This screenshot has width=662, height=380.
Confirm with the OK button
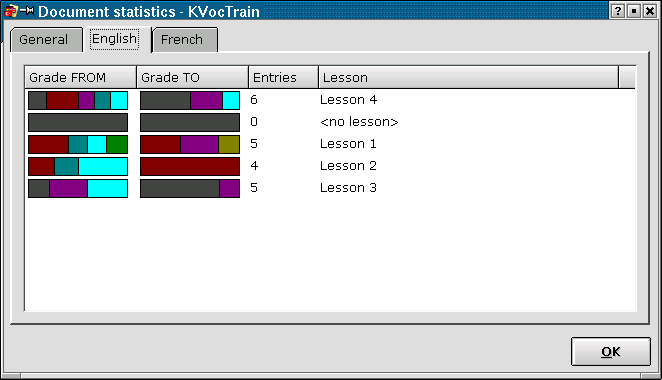point(610,351)
